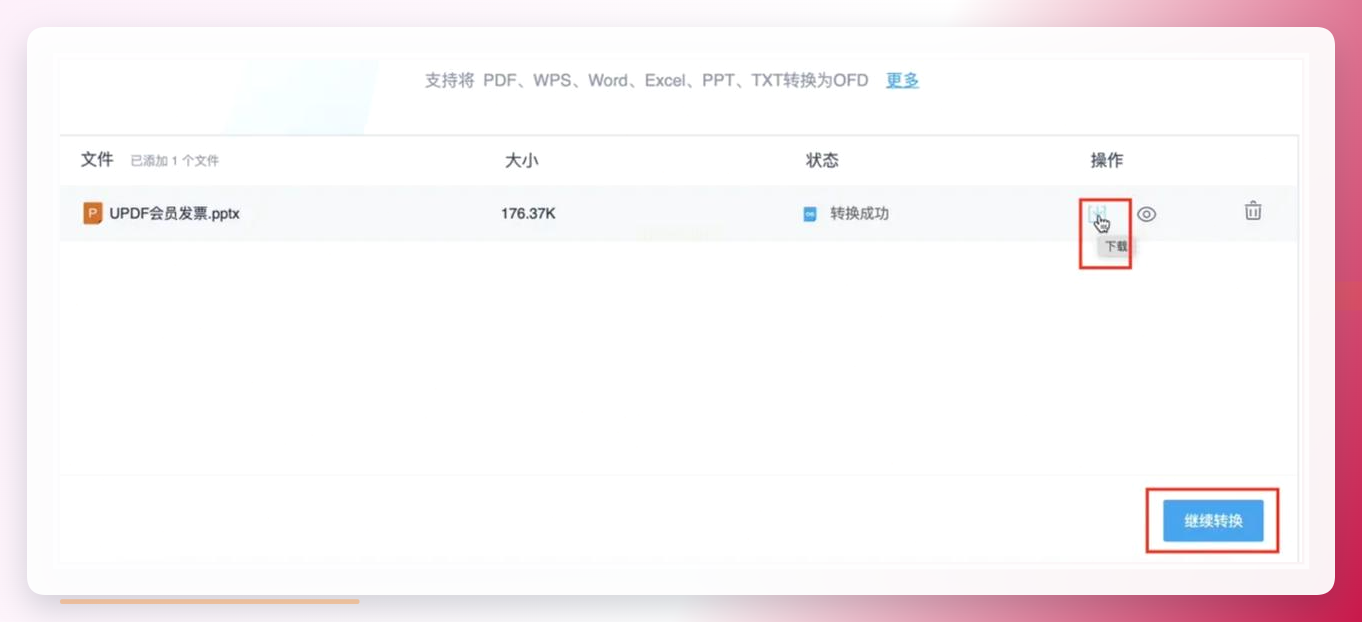Click the download icon for UPDF会员发票.pptx
The image size is (1362, 622).
tap(1097, 214)
